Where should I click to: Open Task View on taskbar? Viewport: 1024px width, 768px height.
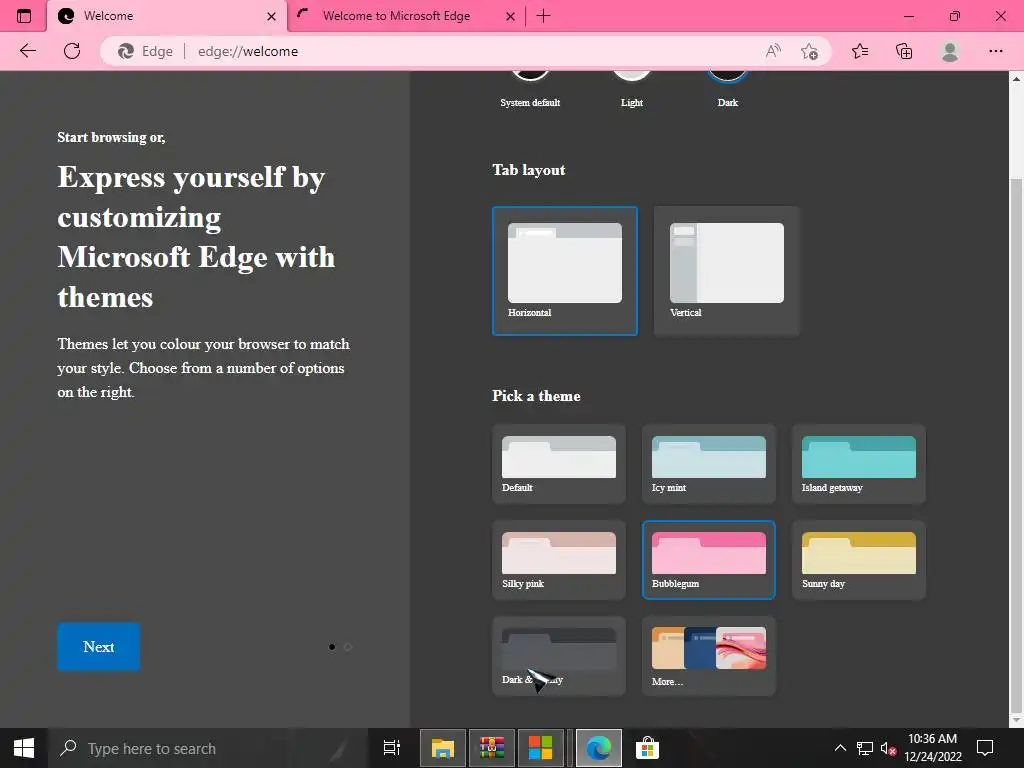pyautogui.click(x=392, y=748)
